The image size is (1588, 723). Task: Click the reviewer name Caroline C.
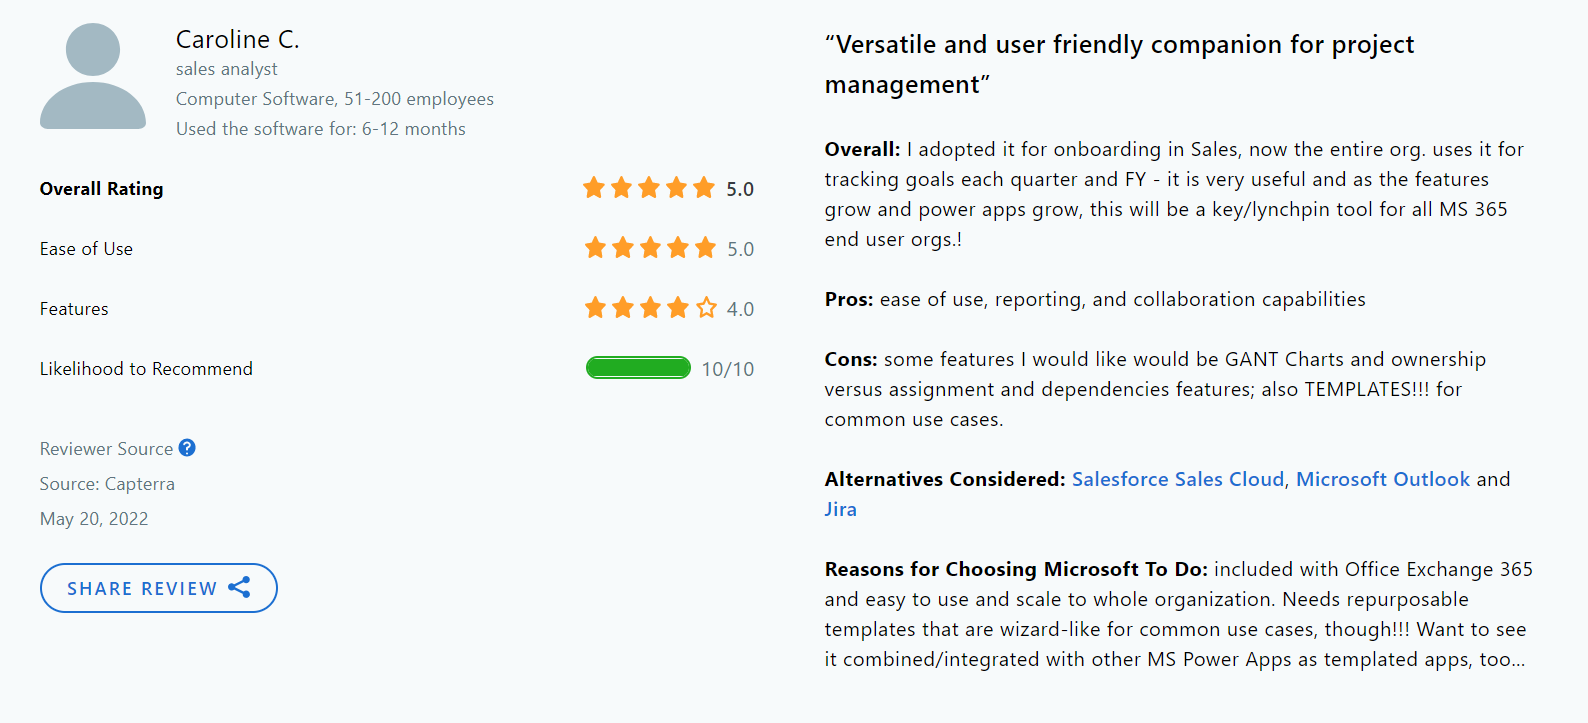[237, 39]
